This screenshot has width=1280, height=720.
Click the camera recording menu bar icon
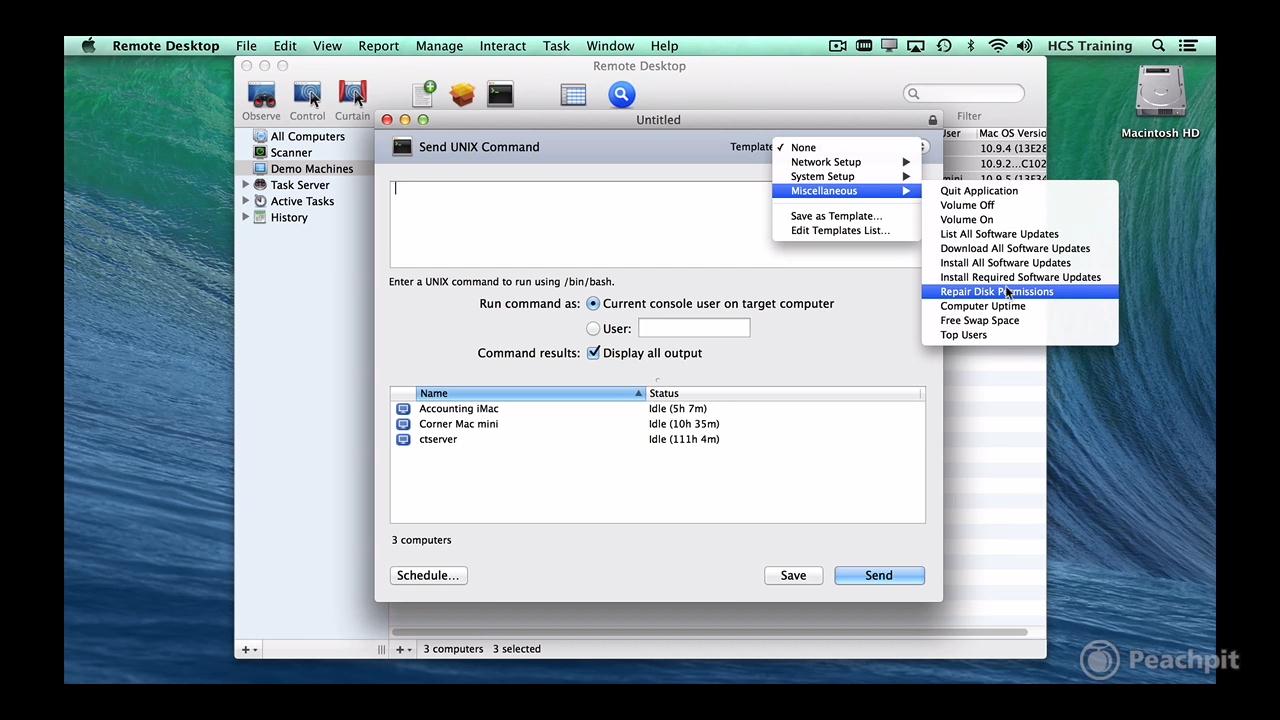point(838,46)
